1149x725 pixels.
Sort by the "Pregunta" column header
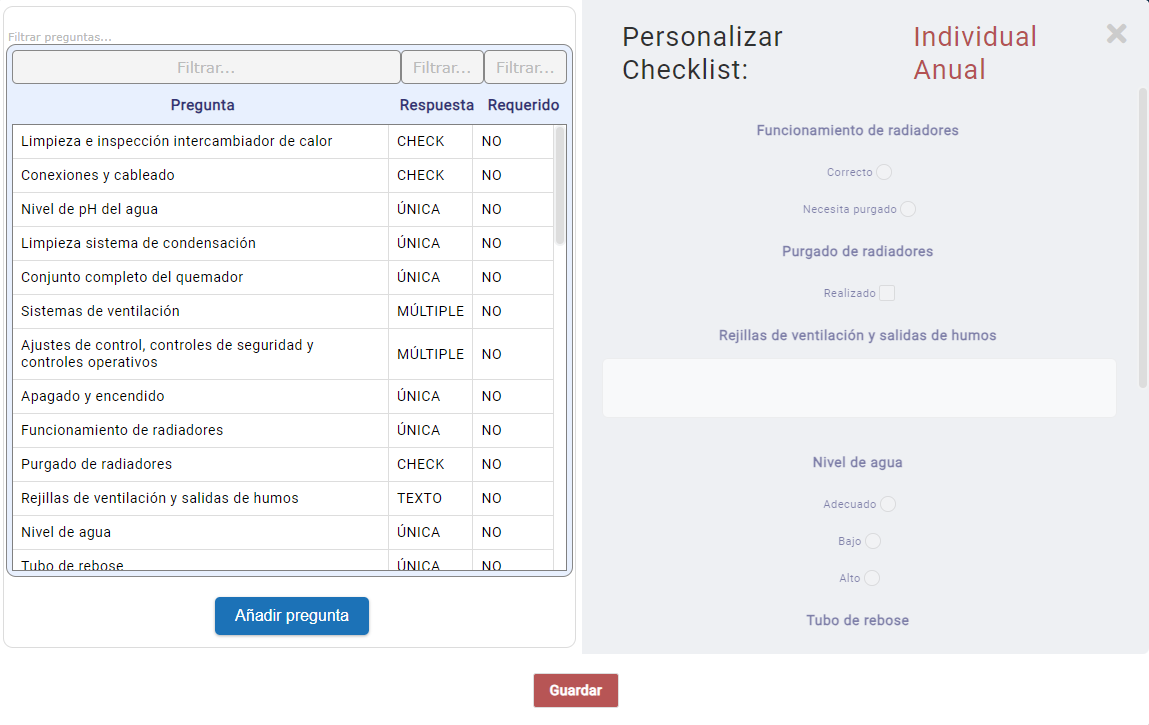click(x=202, y=104)
